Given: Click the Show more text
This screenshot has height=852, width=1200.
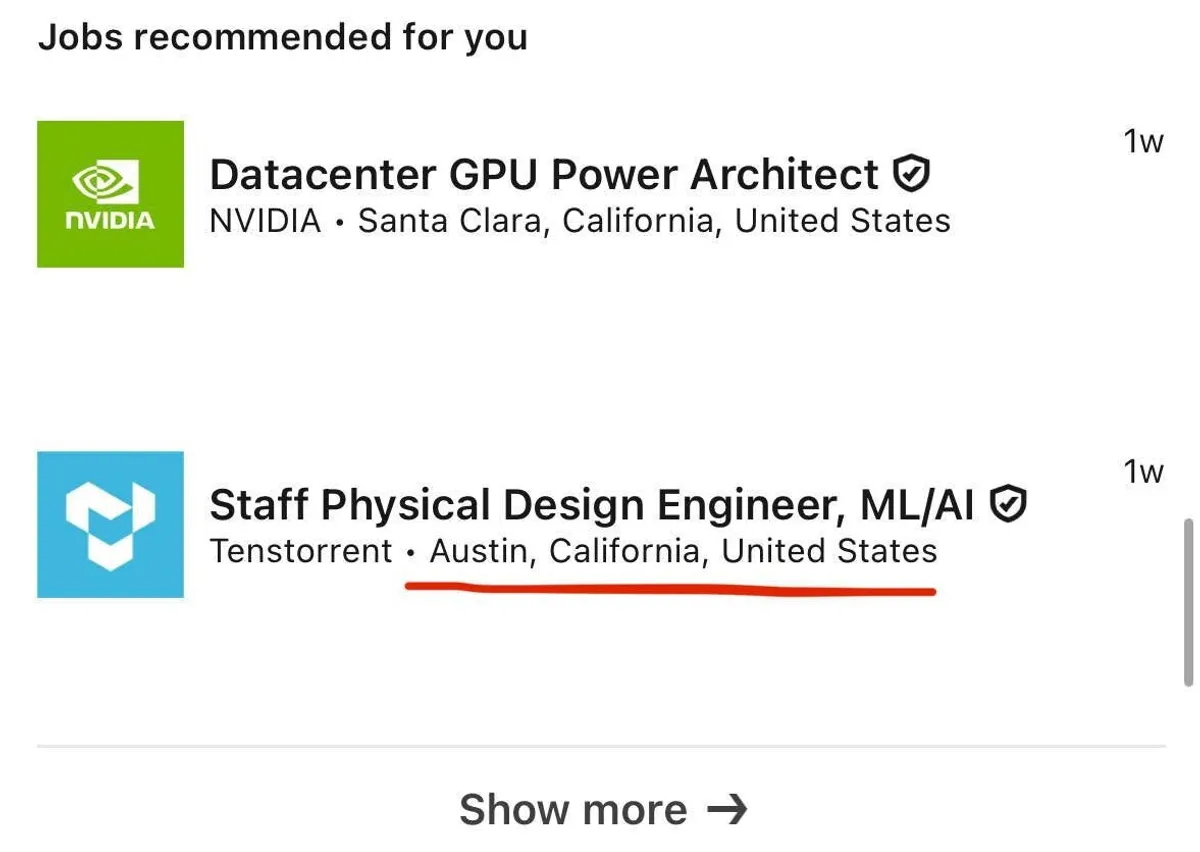Looking at the screenshot, I should [x=573, y=809].
